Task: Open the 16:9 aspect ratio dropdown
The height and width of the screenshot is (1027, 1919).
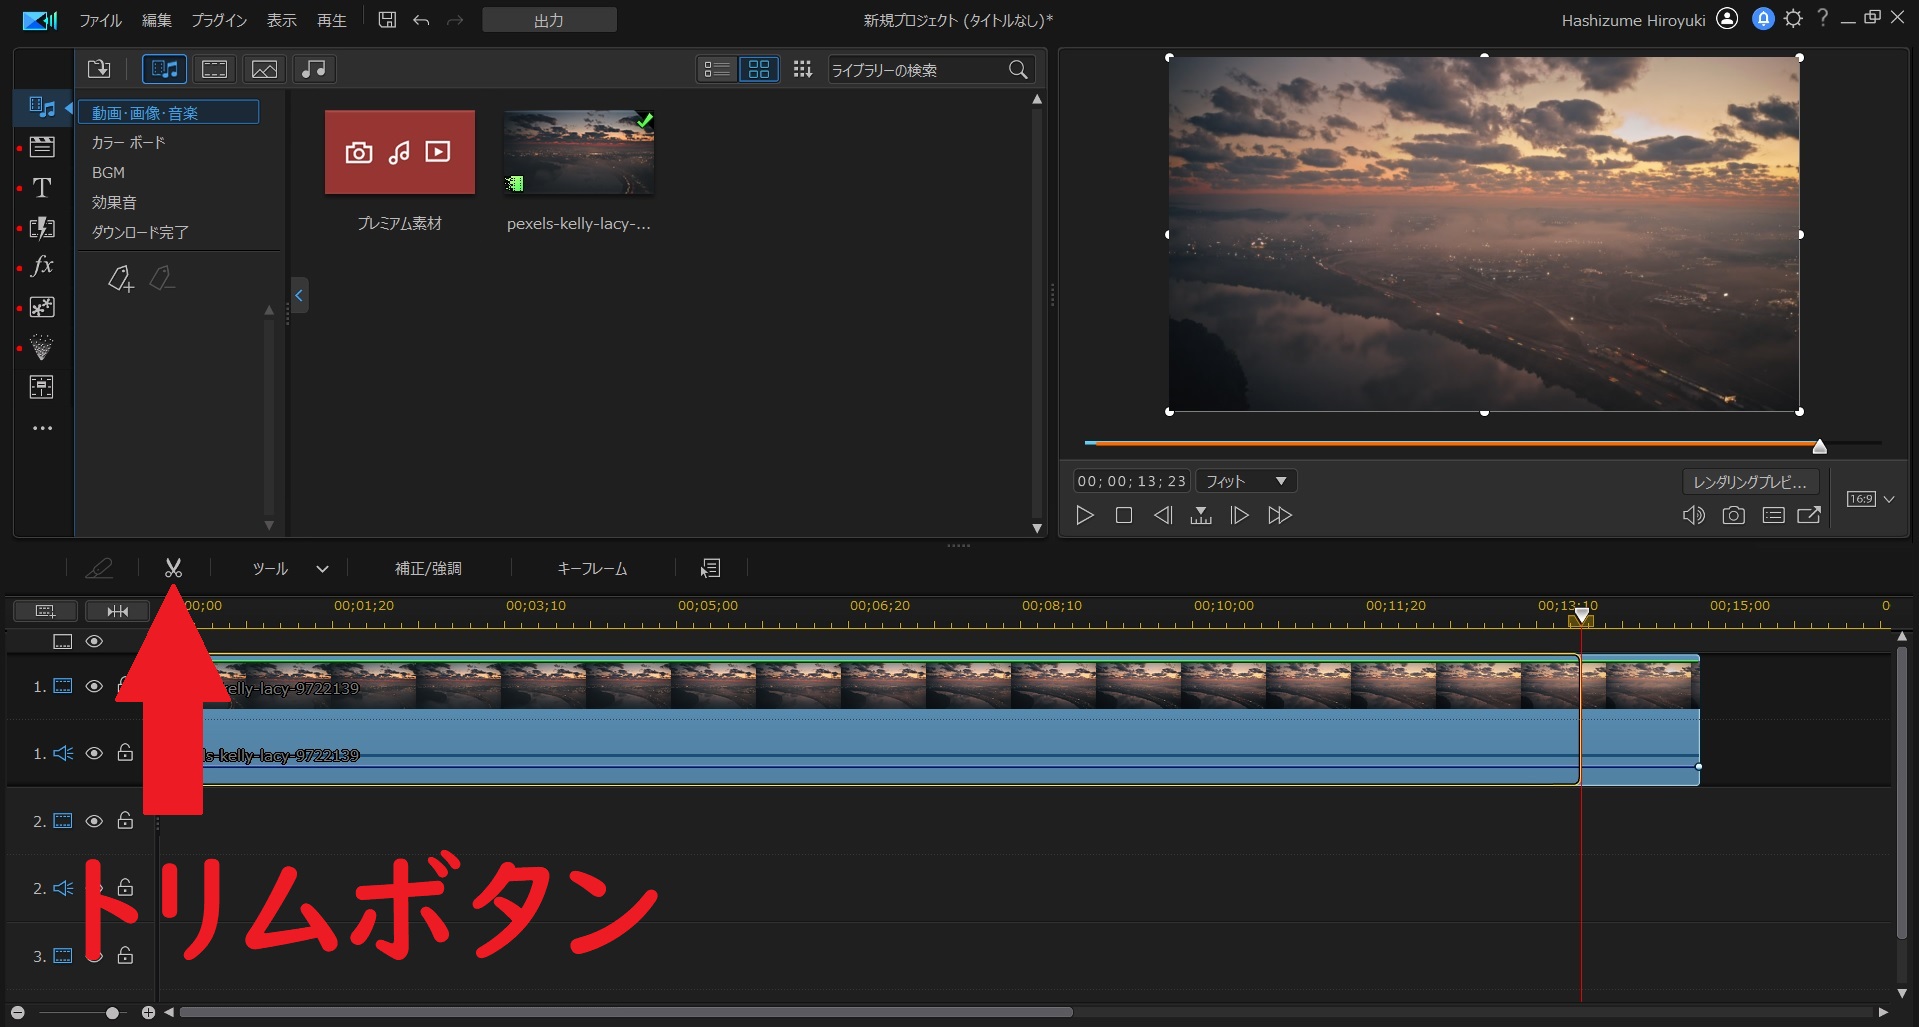Action: point(1871,499)
